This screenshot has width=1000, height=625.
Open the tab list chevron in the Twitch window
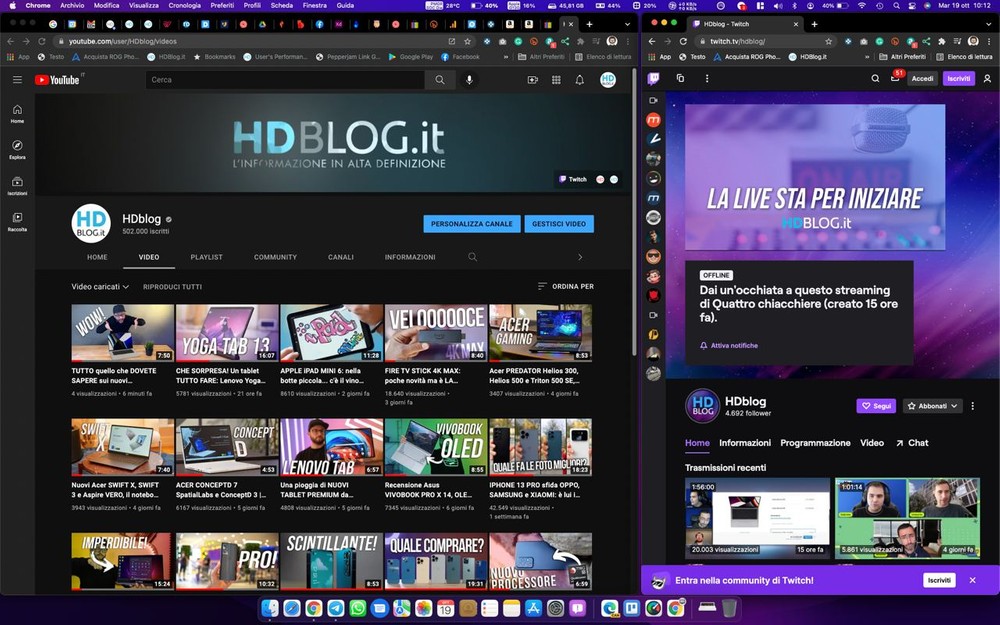989,24
